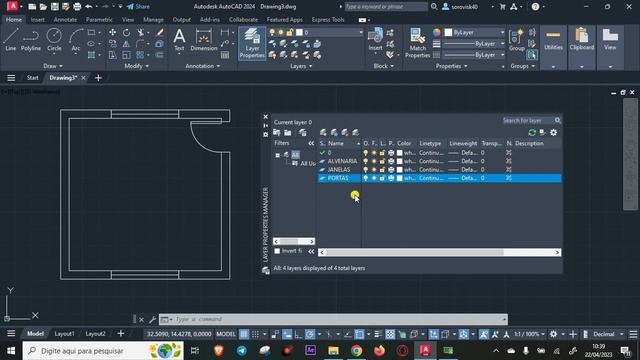Image resolution: width=640 pixels, height=360 pixels.
Task: Switch to the Express Tools tab
Action: (328, 20)
